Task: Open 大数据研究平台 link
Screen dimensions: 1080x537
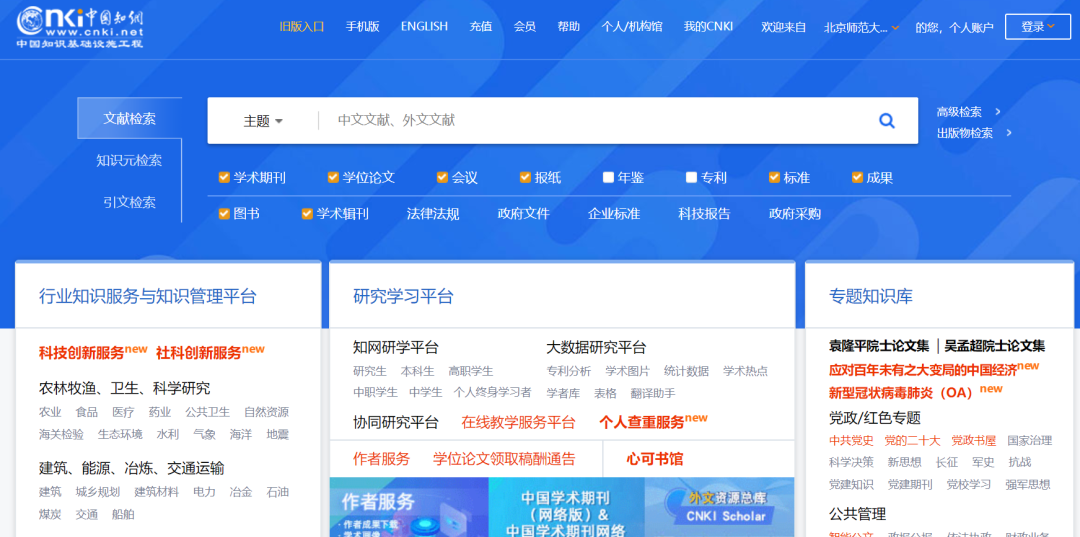Action: tap(596, 348)
